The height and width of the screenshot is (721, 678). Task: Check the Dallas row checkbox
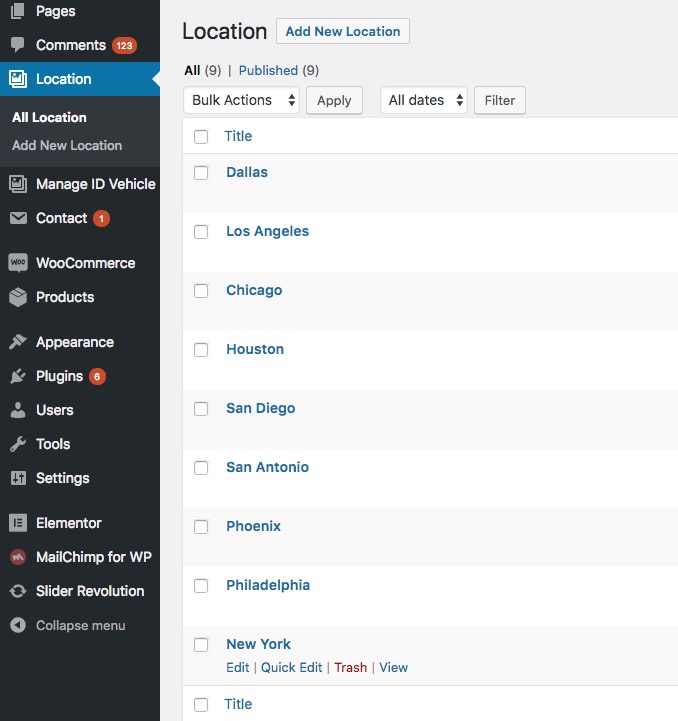(x=201, y=172)
